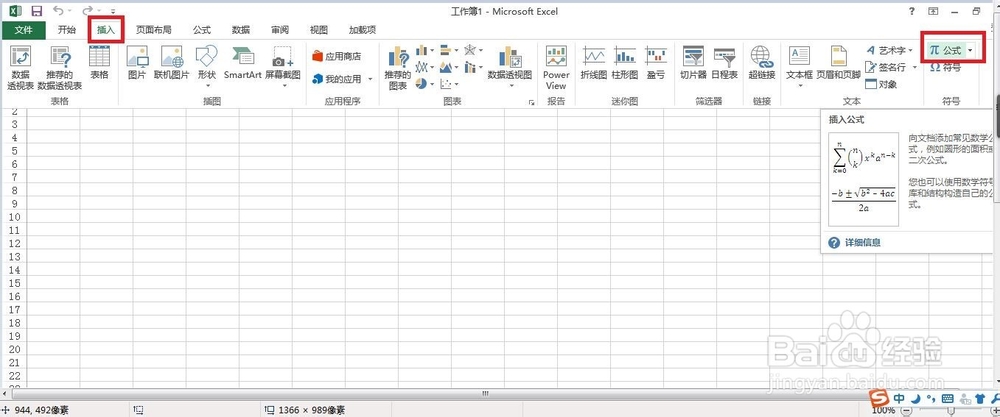Click the Equation (公式) pi button
1000x417 pixels.
(945, 50)
